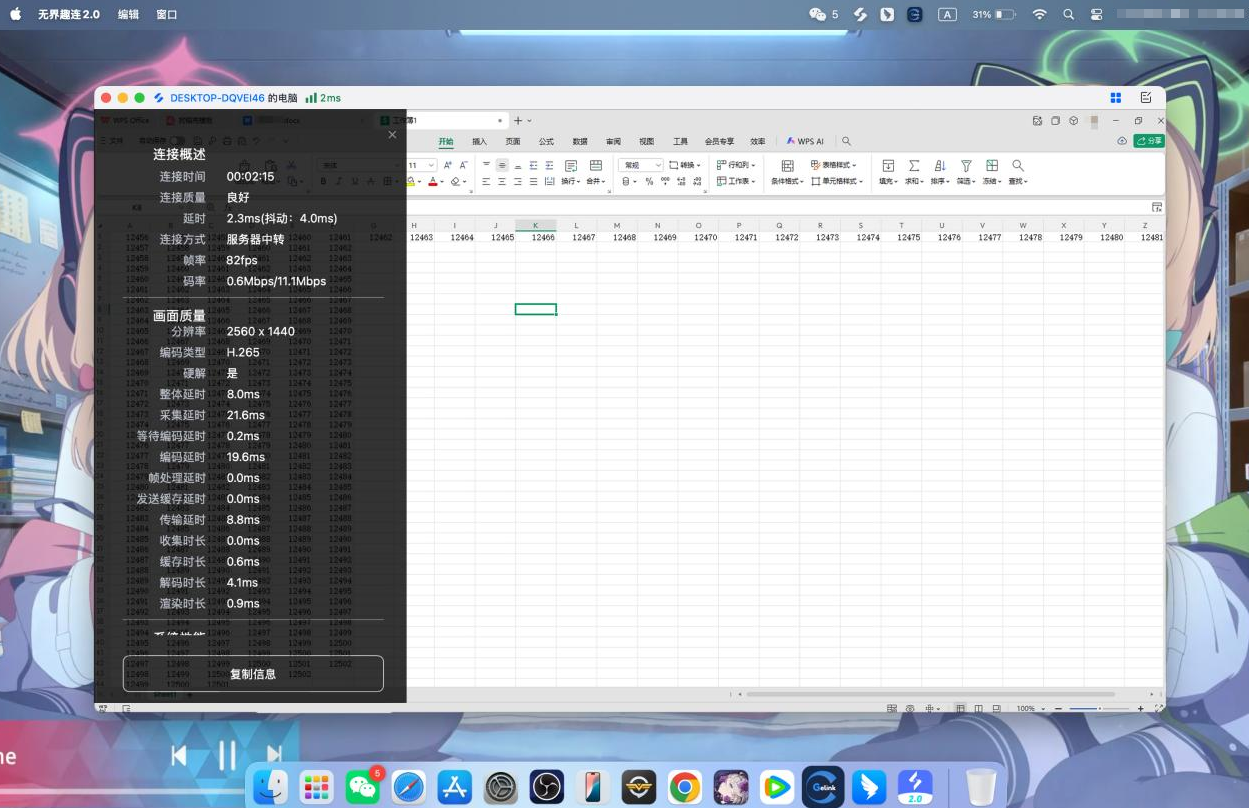Click the 复制信息 (Copy info) button
Image resolution: width=1249 pixels, height=808 pixels.
point(253,674)
